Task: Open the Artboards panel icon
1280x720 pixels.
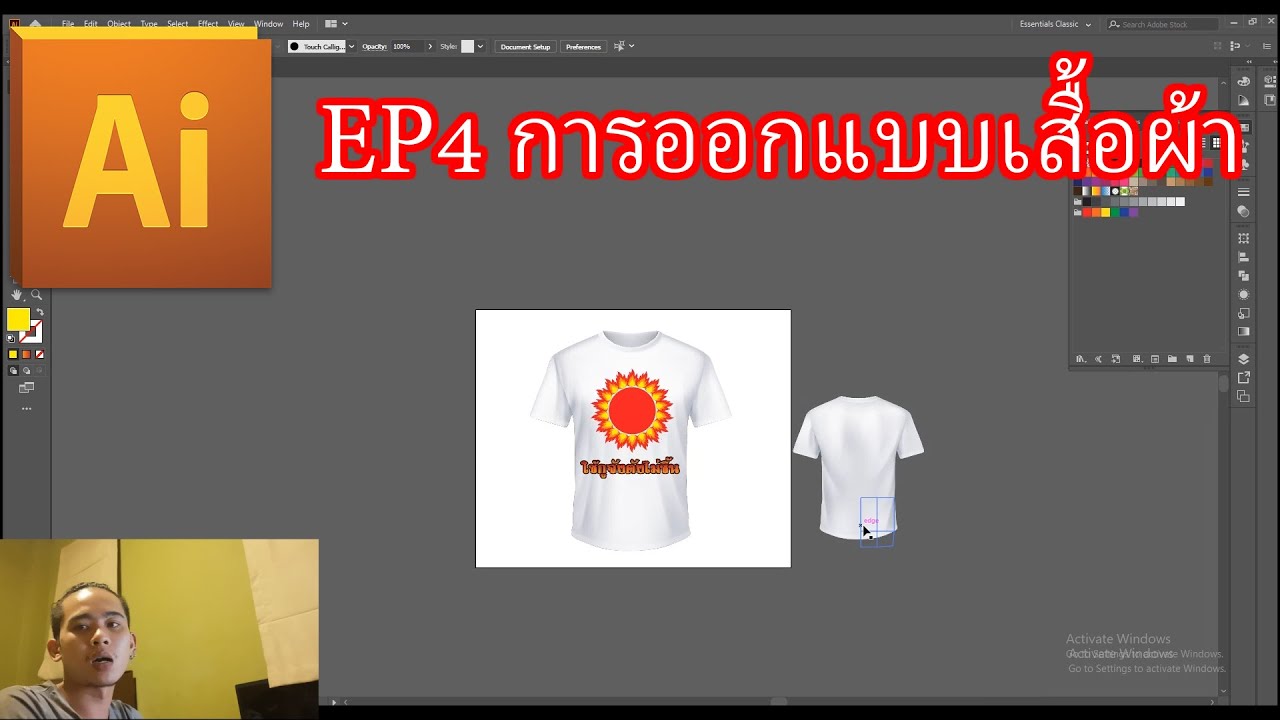Action: coord(1244,396)
